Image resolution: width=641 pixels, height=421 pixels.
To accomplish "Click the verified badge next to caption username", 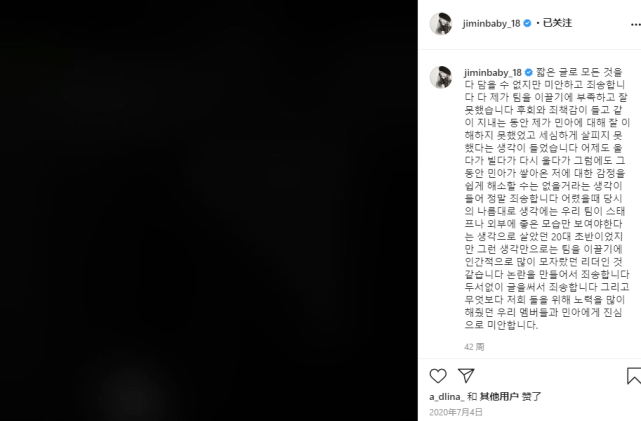I will [529, 72].
